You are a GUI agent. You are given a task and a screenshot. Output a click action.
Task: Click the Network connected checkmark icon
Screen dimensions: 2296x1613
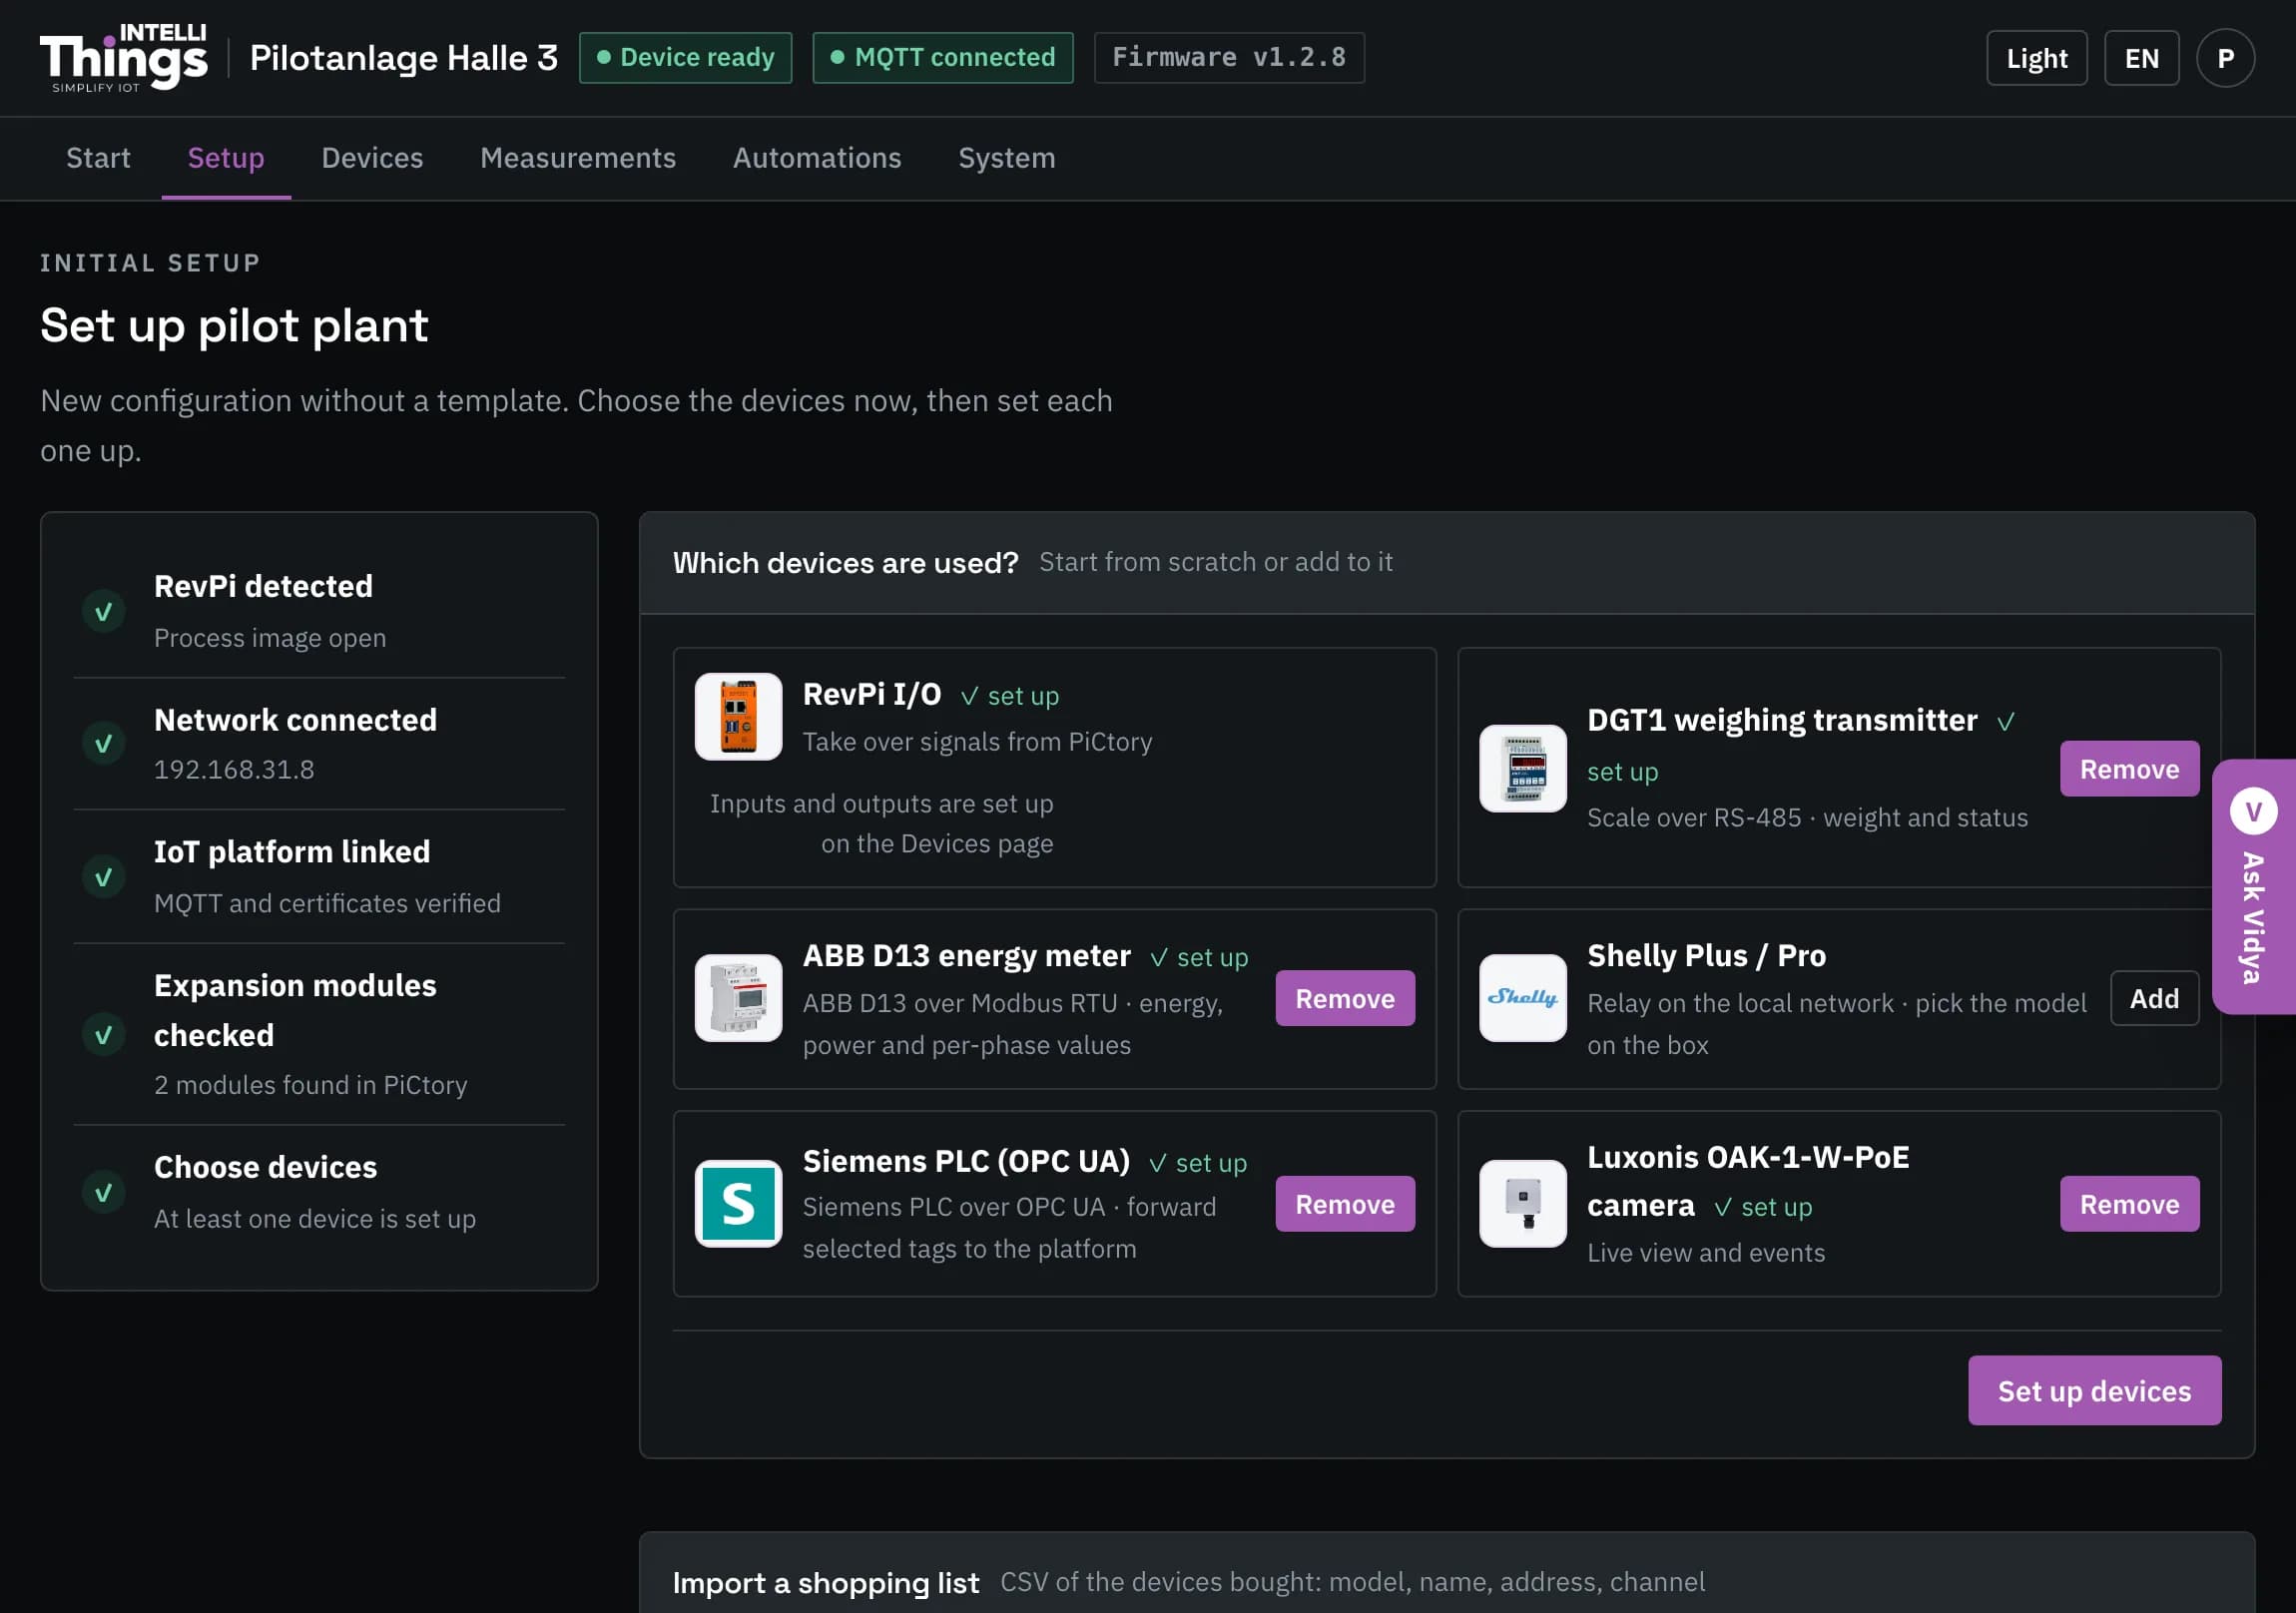tap(103, 743)
